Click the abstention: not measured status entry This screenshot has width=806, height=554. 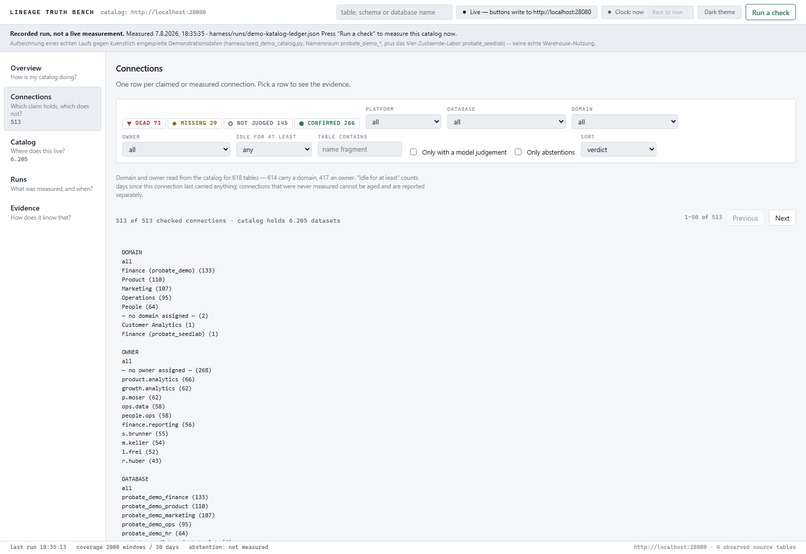coord(228,547)
